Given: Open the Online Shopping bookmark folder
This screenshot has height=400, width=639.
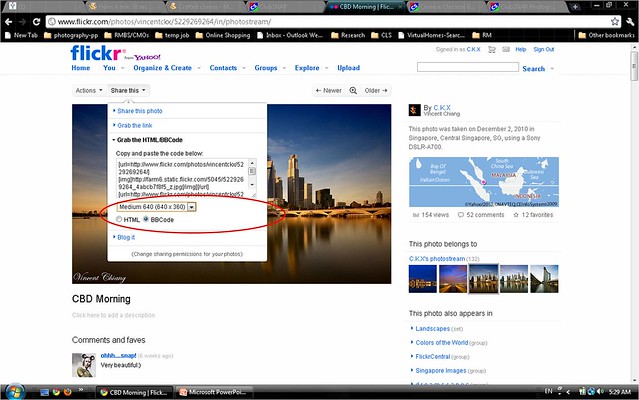Looking at the screenshot, I should click(x=223, y=35).
